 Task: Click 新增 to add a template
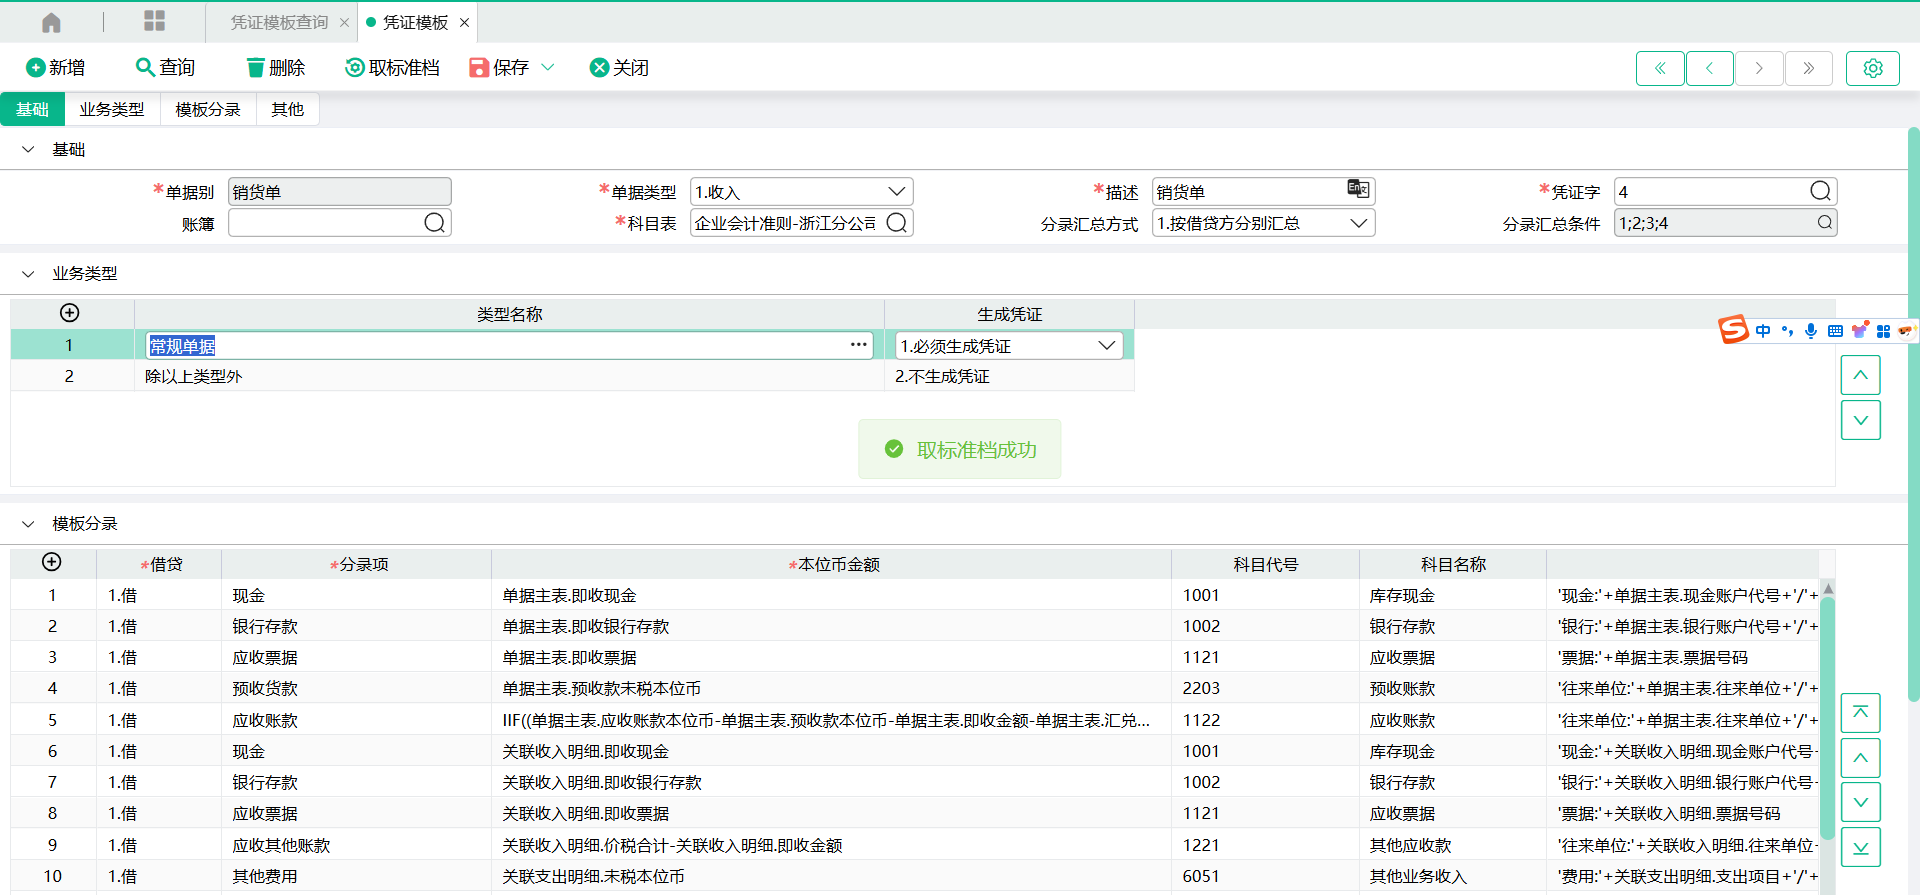55,67
